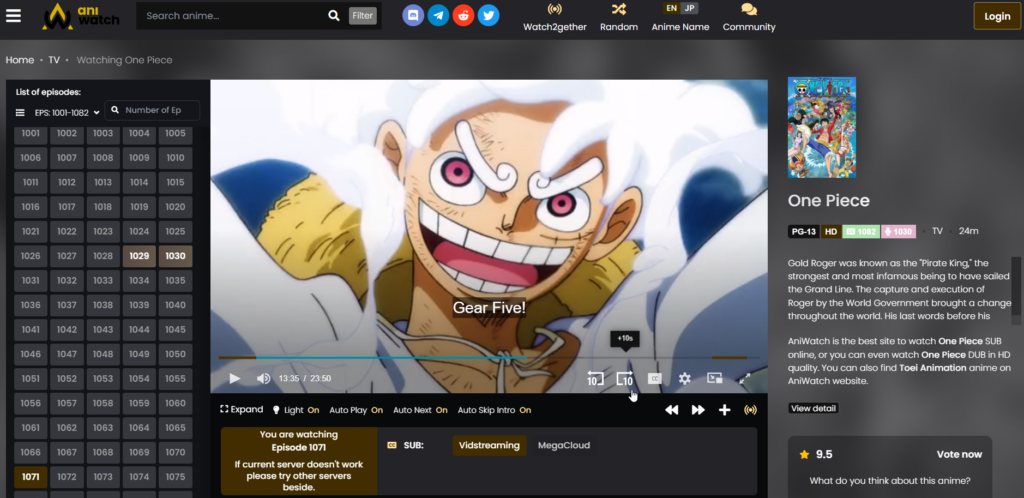Go to previous episode
The image size is (1024, 498).
671,410
